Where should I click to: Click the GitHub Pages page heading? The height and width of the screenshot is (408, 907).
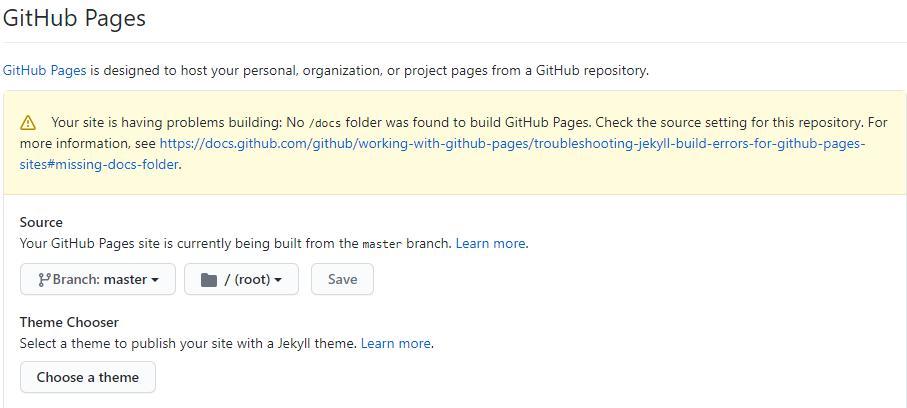click(74, 18)
